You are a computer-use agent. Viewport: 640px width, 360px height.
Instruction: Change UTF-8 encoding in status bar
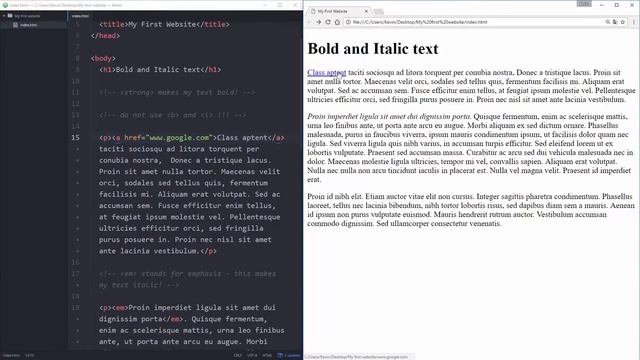(x=252, y=356)
